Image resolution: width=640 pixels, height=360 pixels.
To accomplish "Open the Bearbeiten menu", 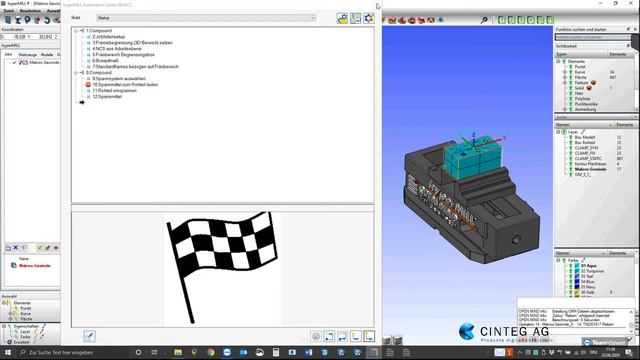I will tap(30, 11).
